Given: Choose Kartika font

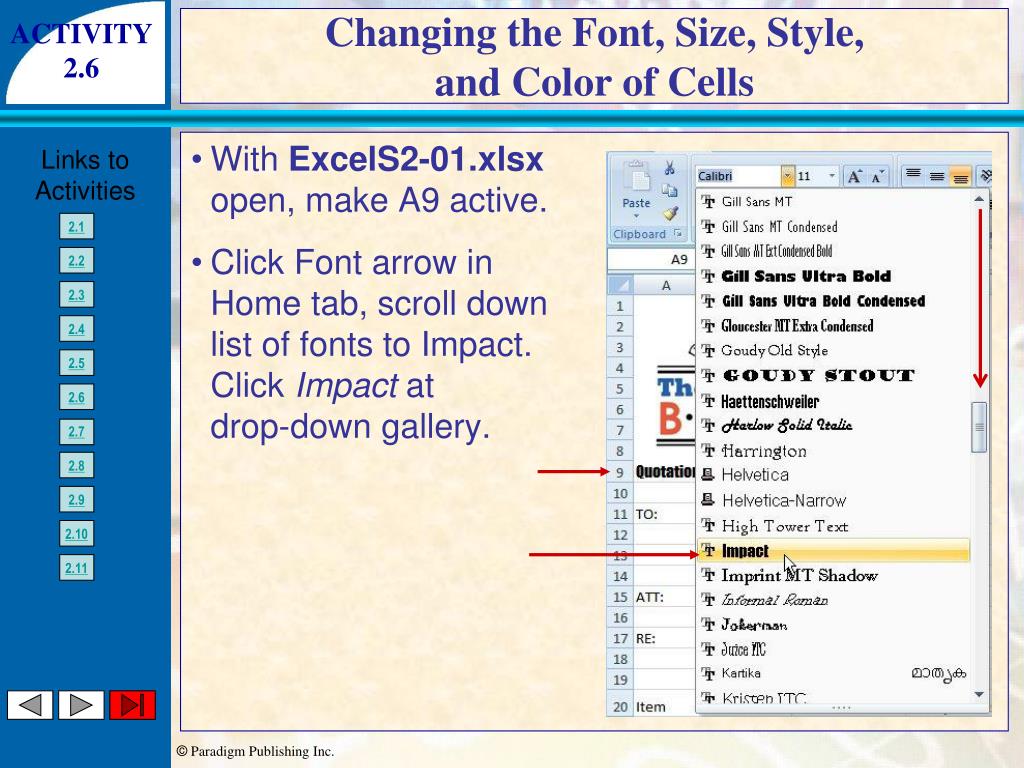Looking at the screenshot, I should pos(834,673).
